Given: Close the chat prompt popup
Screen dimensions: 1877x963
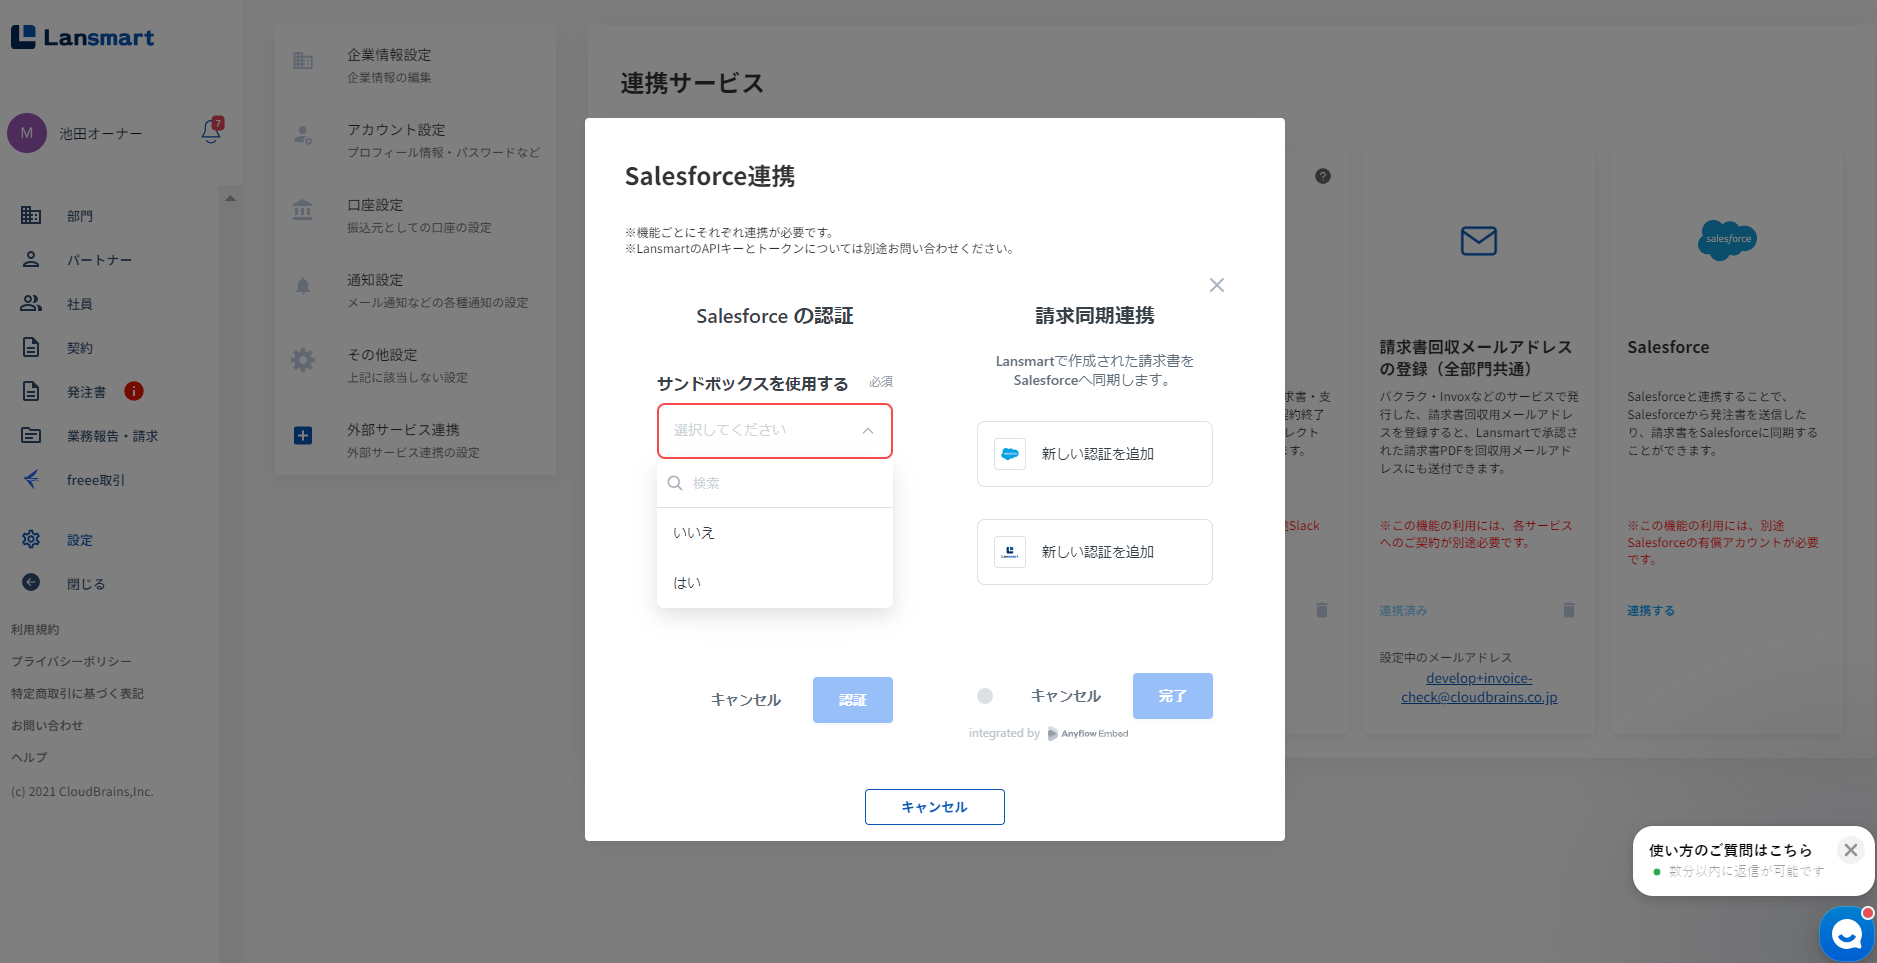Looking at the screenshot, I should [x=1851, y=850].
